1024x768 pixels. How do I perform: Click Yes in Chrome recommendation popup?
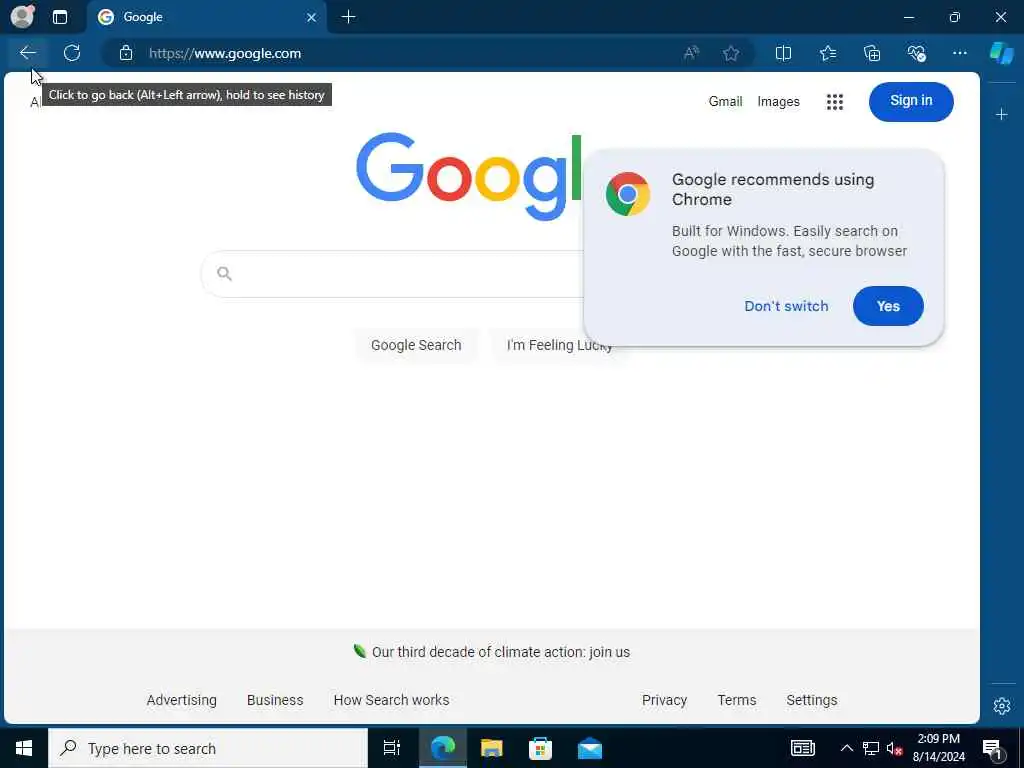[888, 306]
